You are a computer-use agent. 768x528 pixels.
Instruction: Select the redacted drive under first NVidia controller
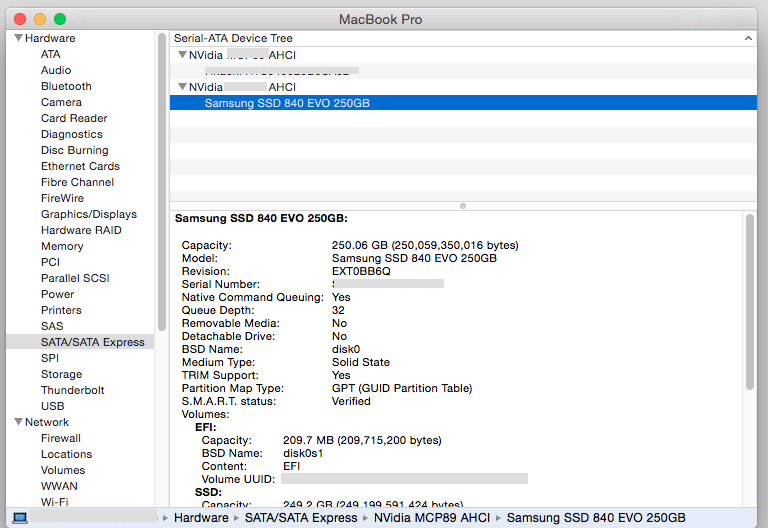tap(463, 71)
